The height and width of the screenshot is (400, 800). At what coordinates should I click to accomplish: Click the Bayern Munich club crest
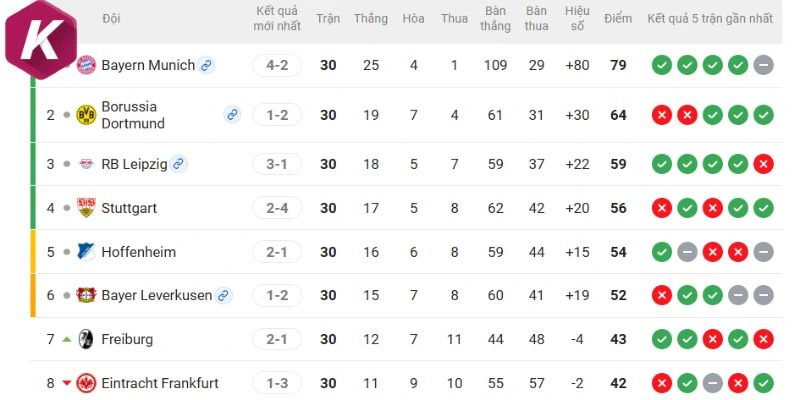click(x=86, y=65)
